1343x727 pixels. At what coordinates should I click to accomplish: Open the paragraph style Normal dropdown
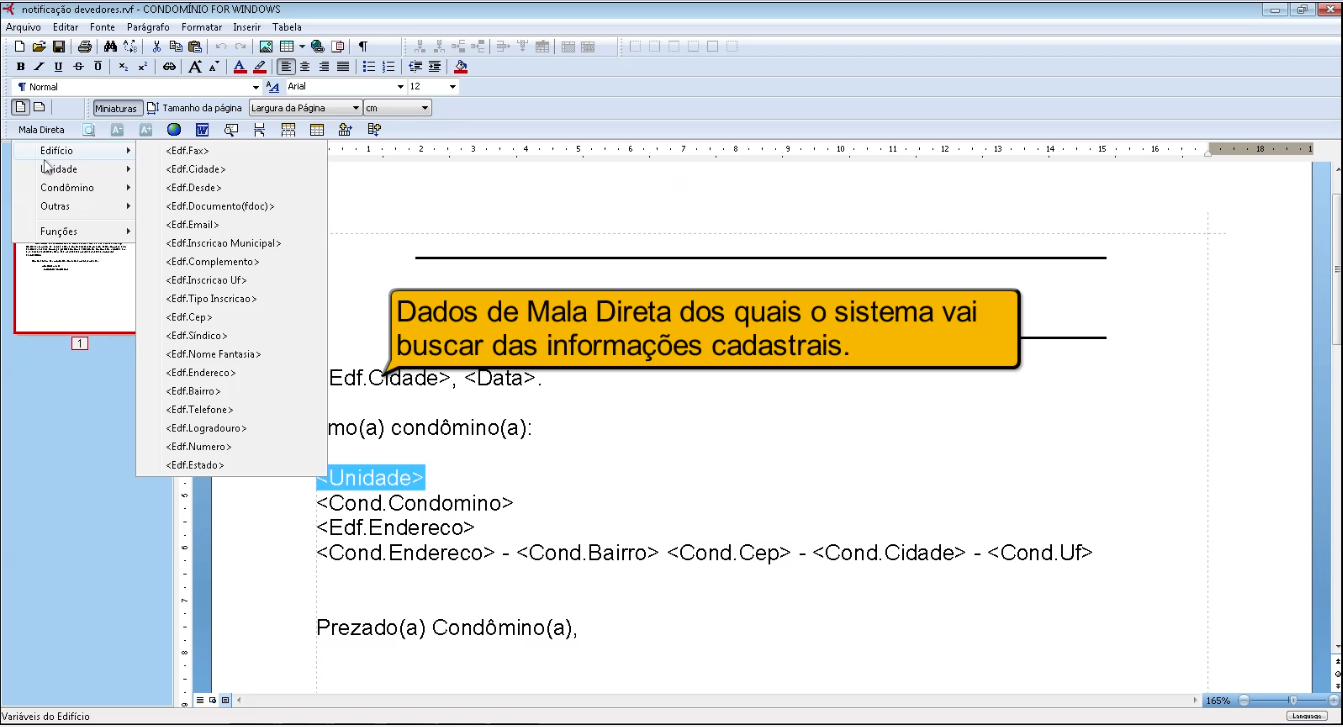click(255, 87)
